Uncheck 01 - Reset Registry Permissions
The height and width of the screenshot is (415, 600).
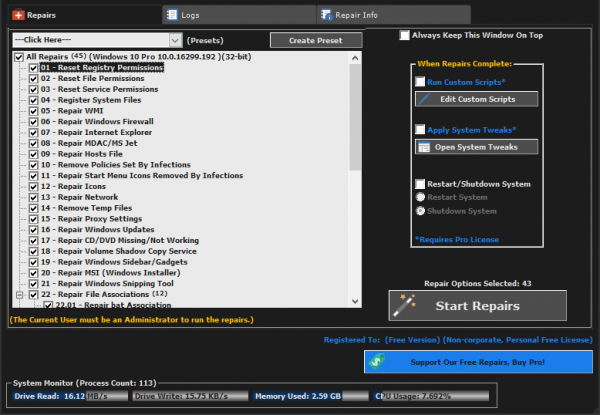(x=33, y=68)
